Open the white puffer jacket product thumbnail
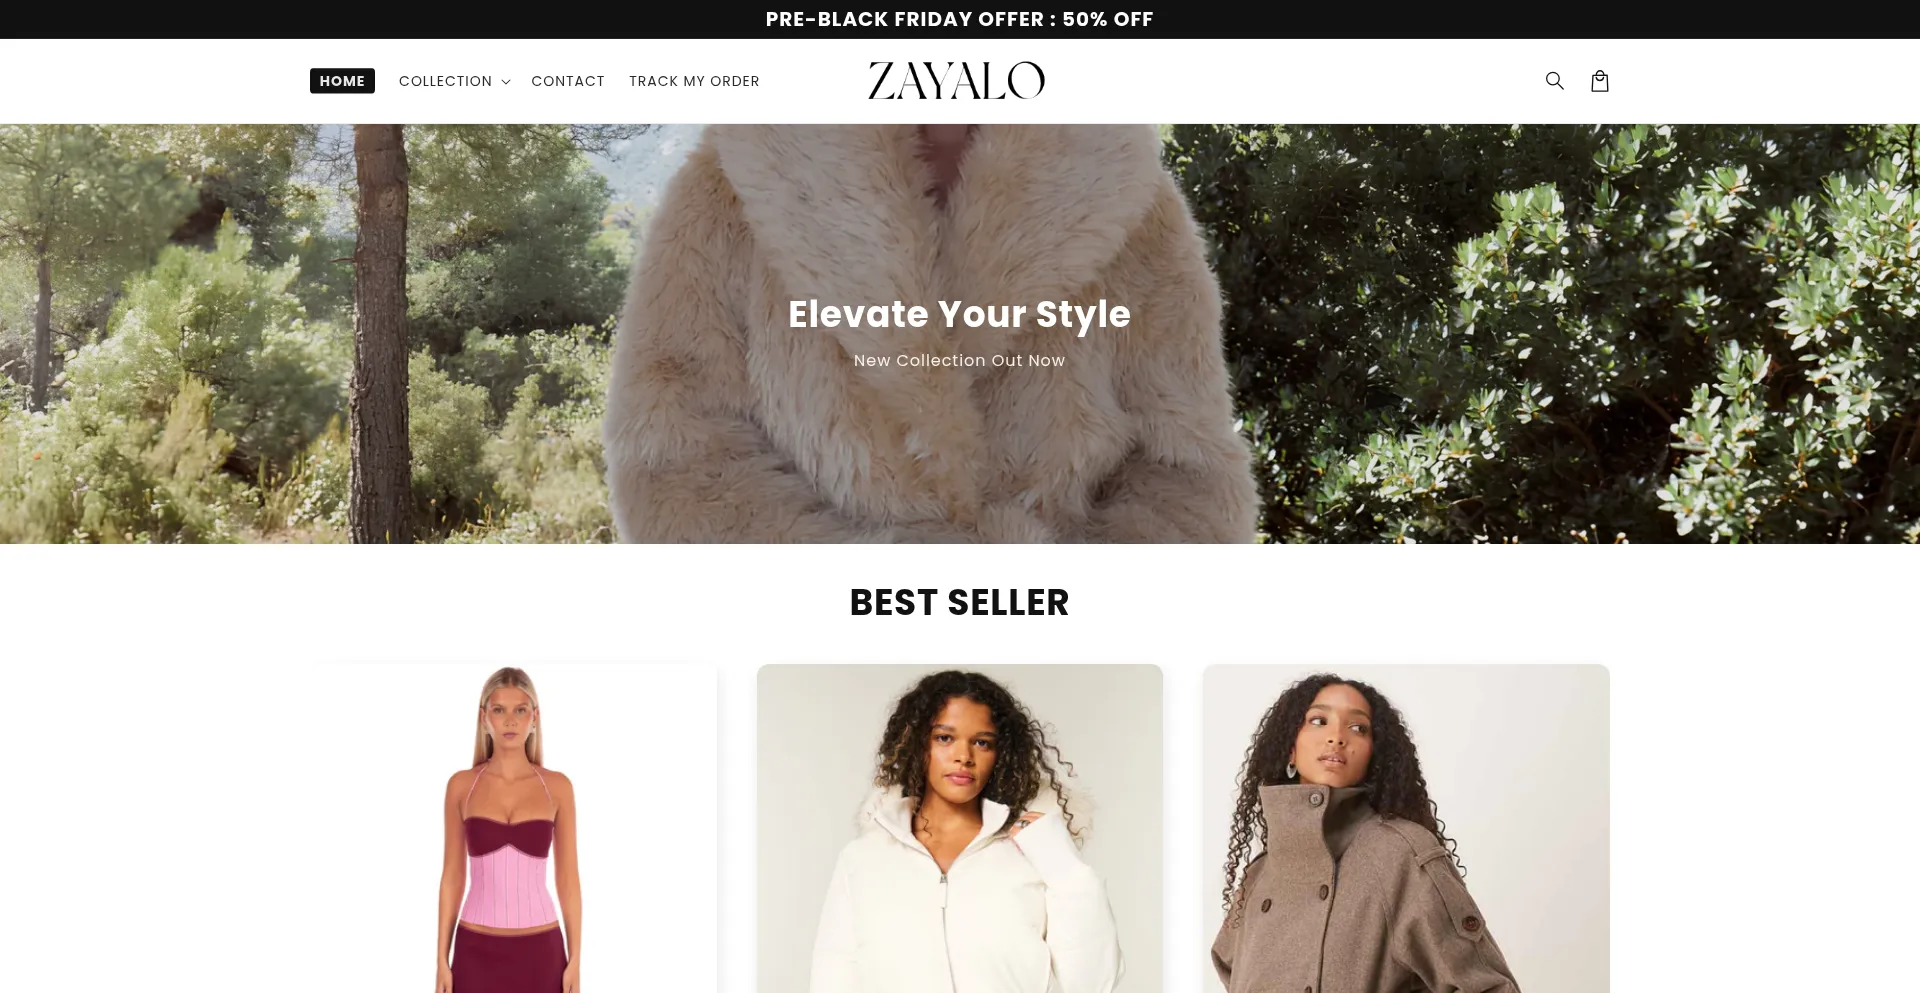Viewport: 1920px width, 993px height. tap(960, 828)
